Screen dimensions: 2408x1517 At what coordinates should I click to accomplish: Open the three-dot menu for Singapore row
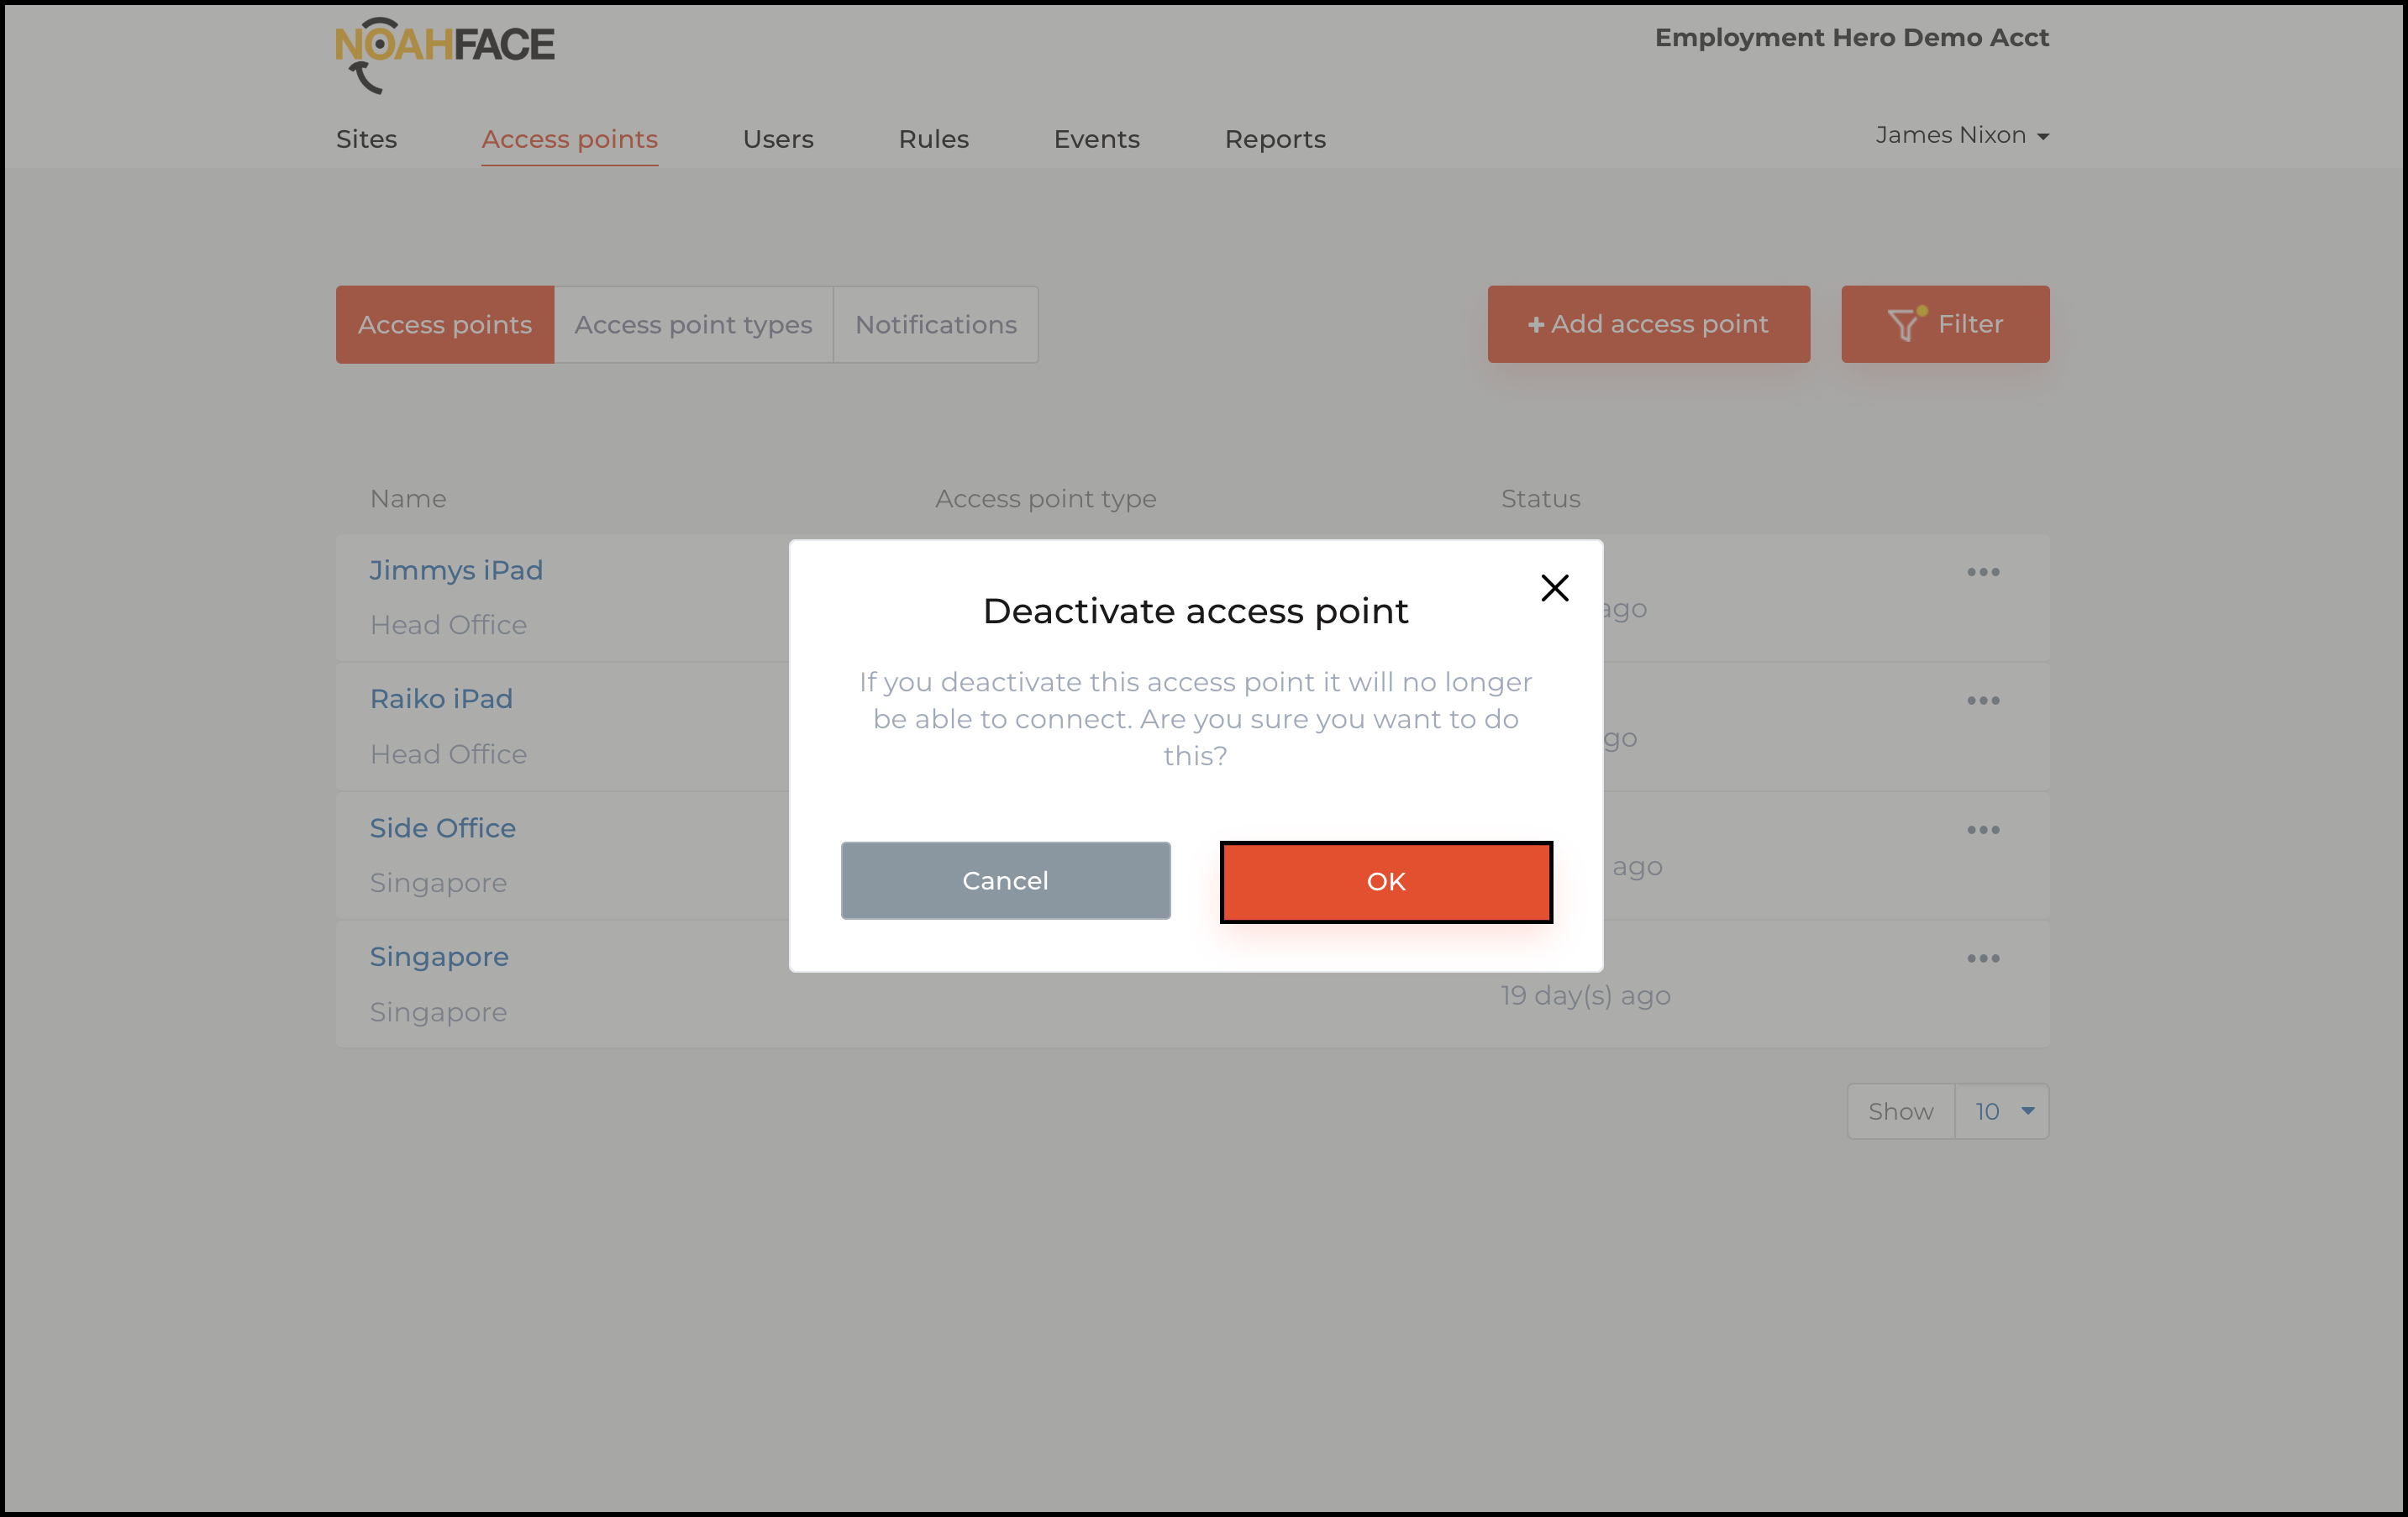click(1982, 958)
